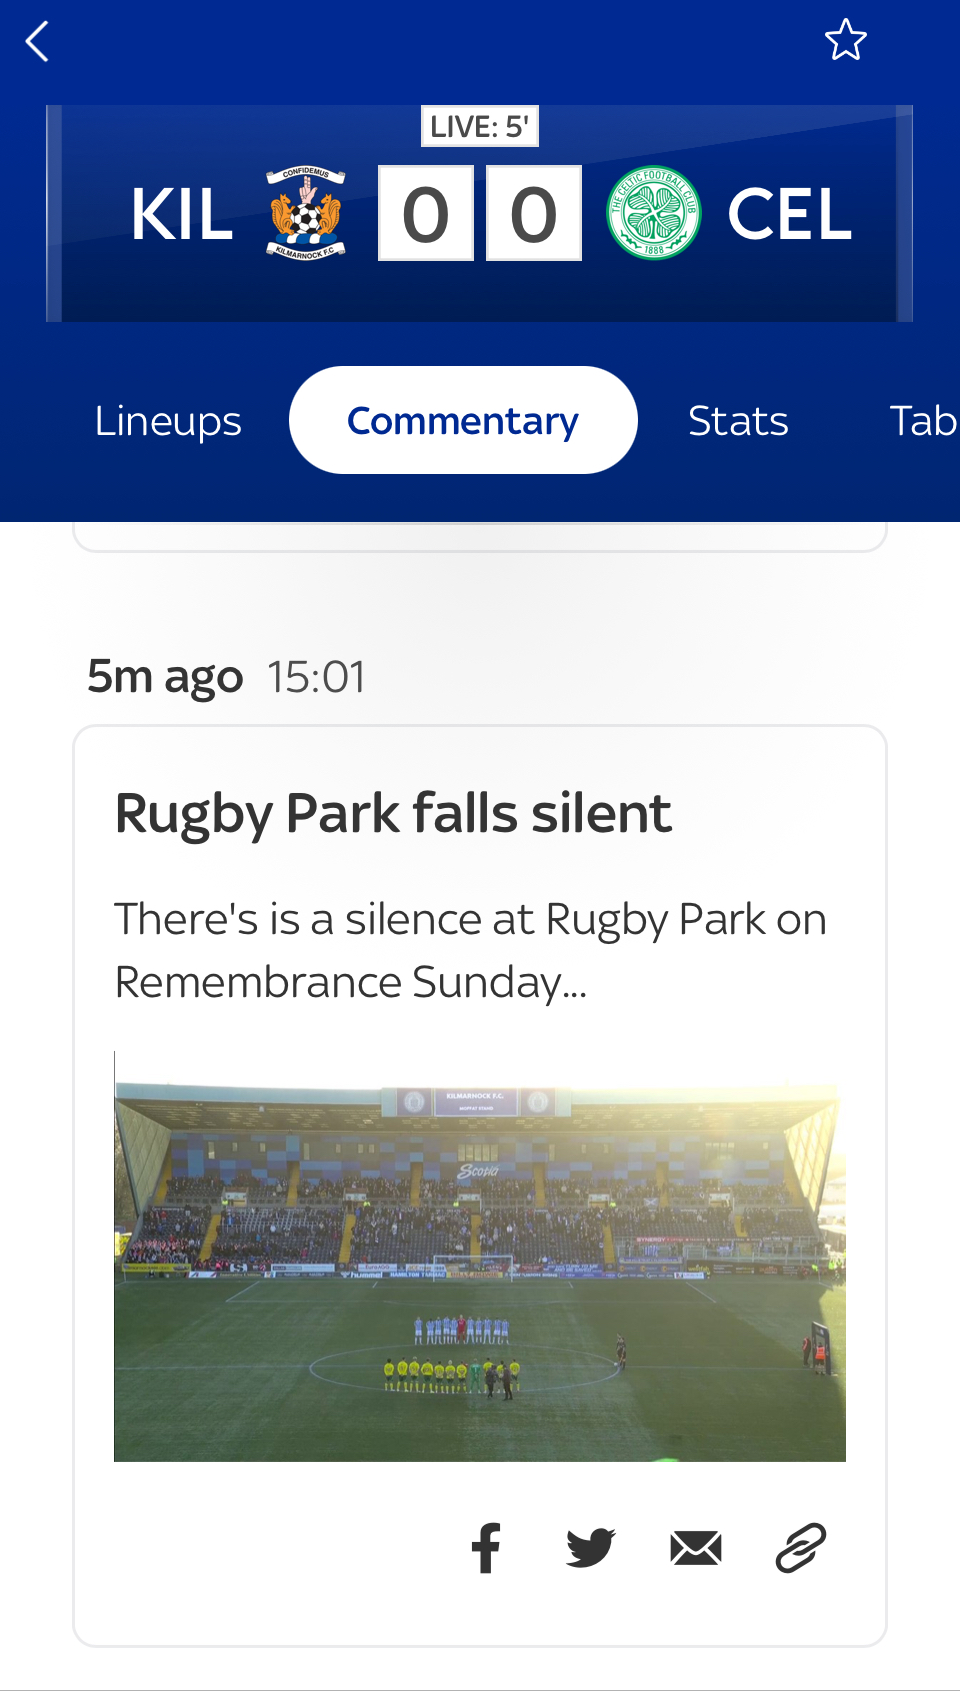
Task: Tap the 15:01 post timestamp
Action: point(316,677)
